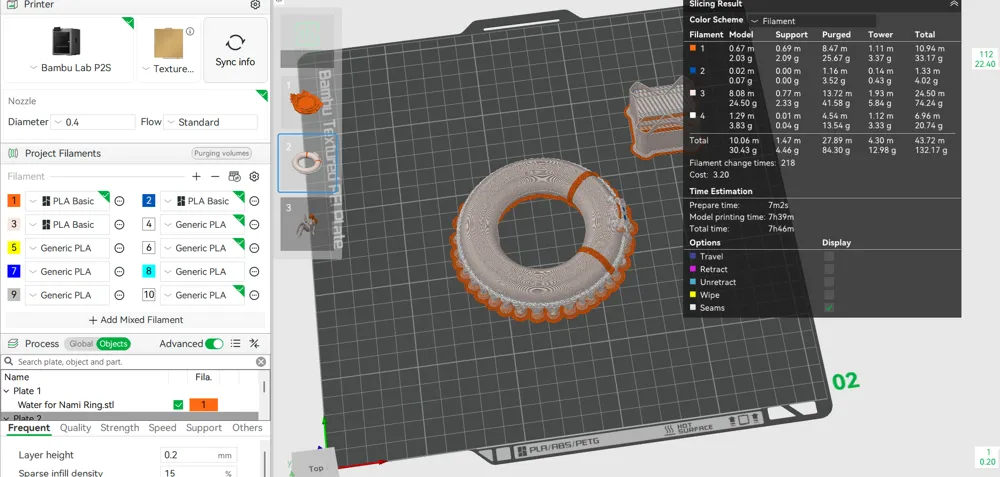Viewport: 1000px width, 477px height.
Task: Click Add Mixed Filament button
Action: click(135, 320)
